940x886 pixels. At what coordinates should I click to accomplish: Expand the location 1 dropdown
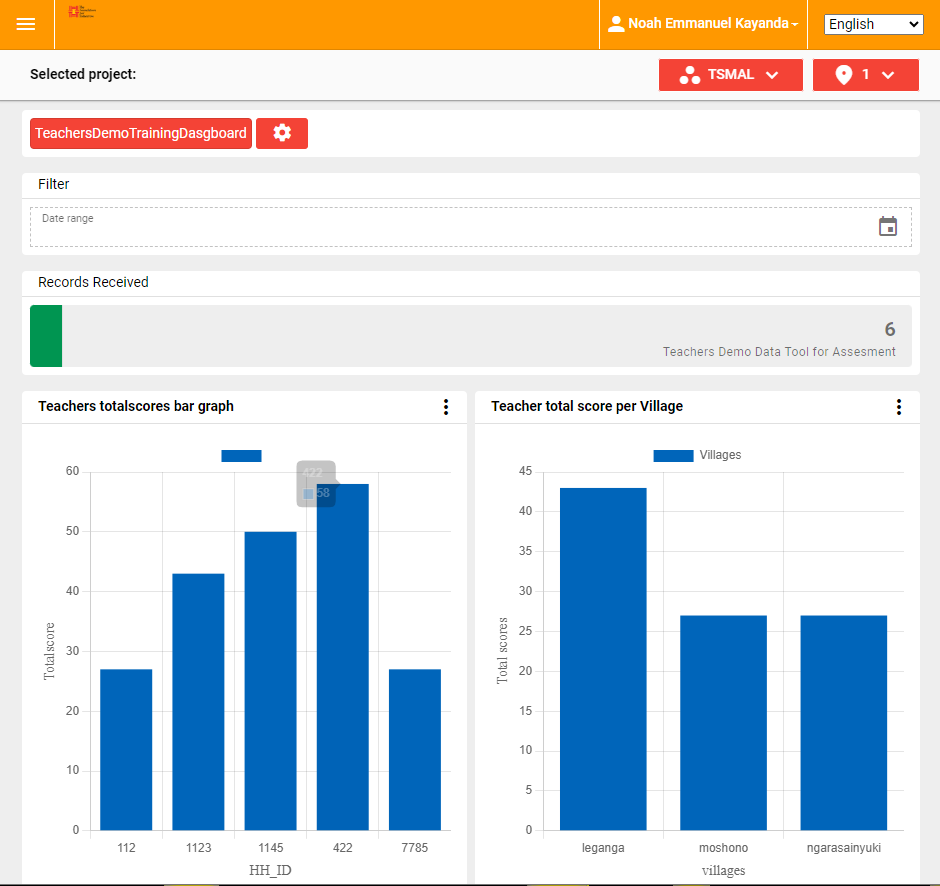[x=865, y=75]
